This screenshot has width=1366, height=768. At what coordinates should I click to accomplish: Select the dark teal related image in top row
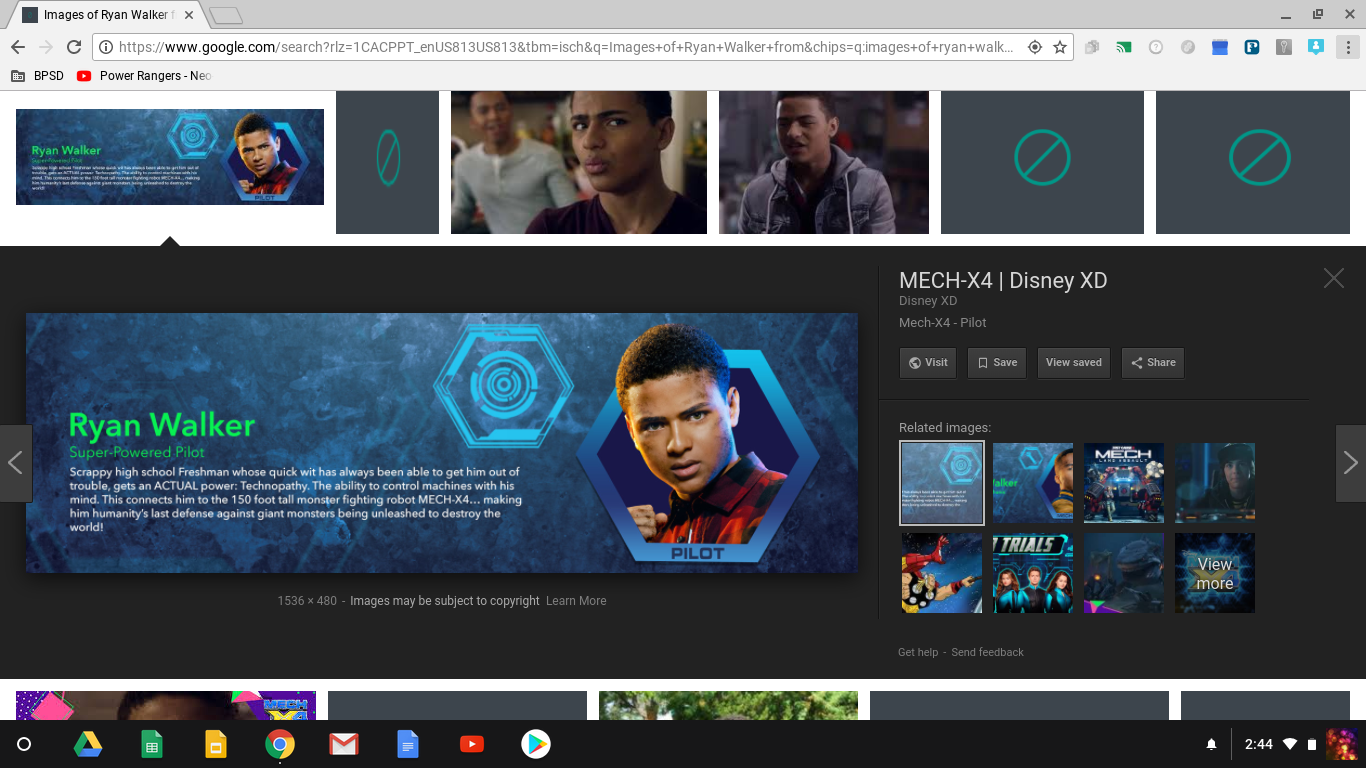[x=1215, y=483]
